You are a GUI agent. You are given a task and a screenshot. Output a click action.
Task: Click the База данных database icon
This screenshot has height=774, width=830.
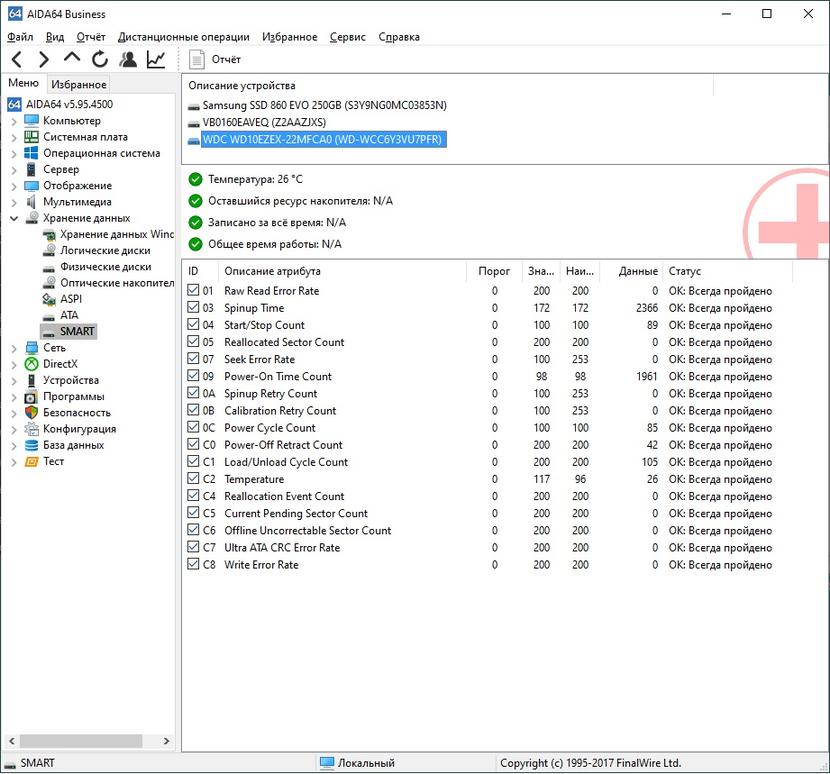click(32, 445)
